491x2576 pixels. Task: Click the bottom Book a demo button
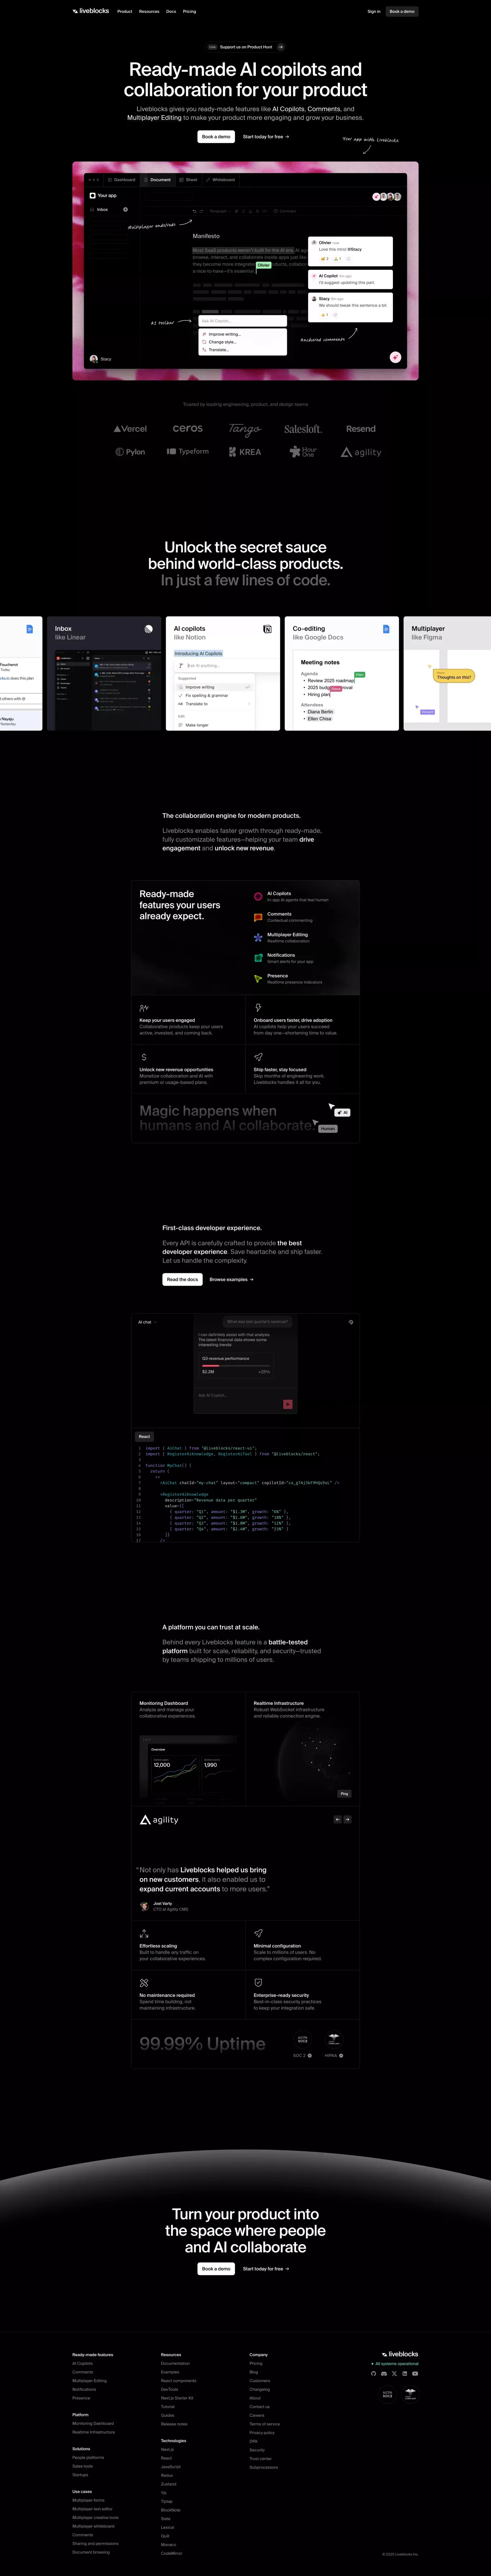[216, 2269]
